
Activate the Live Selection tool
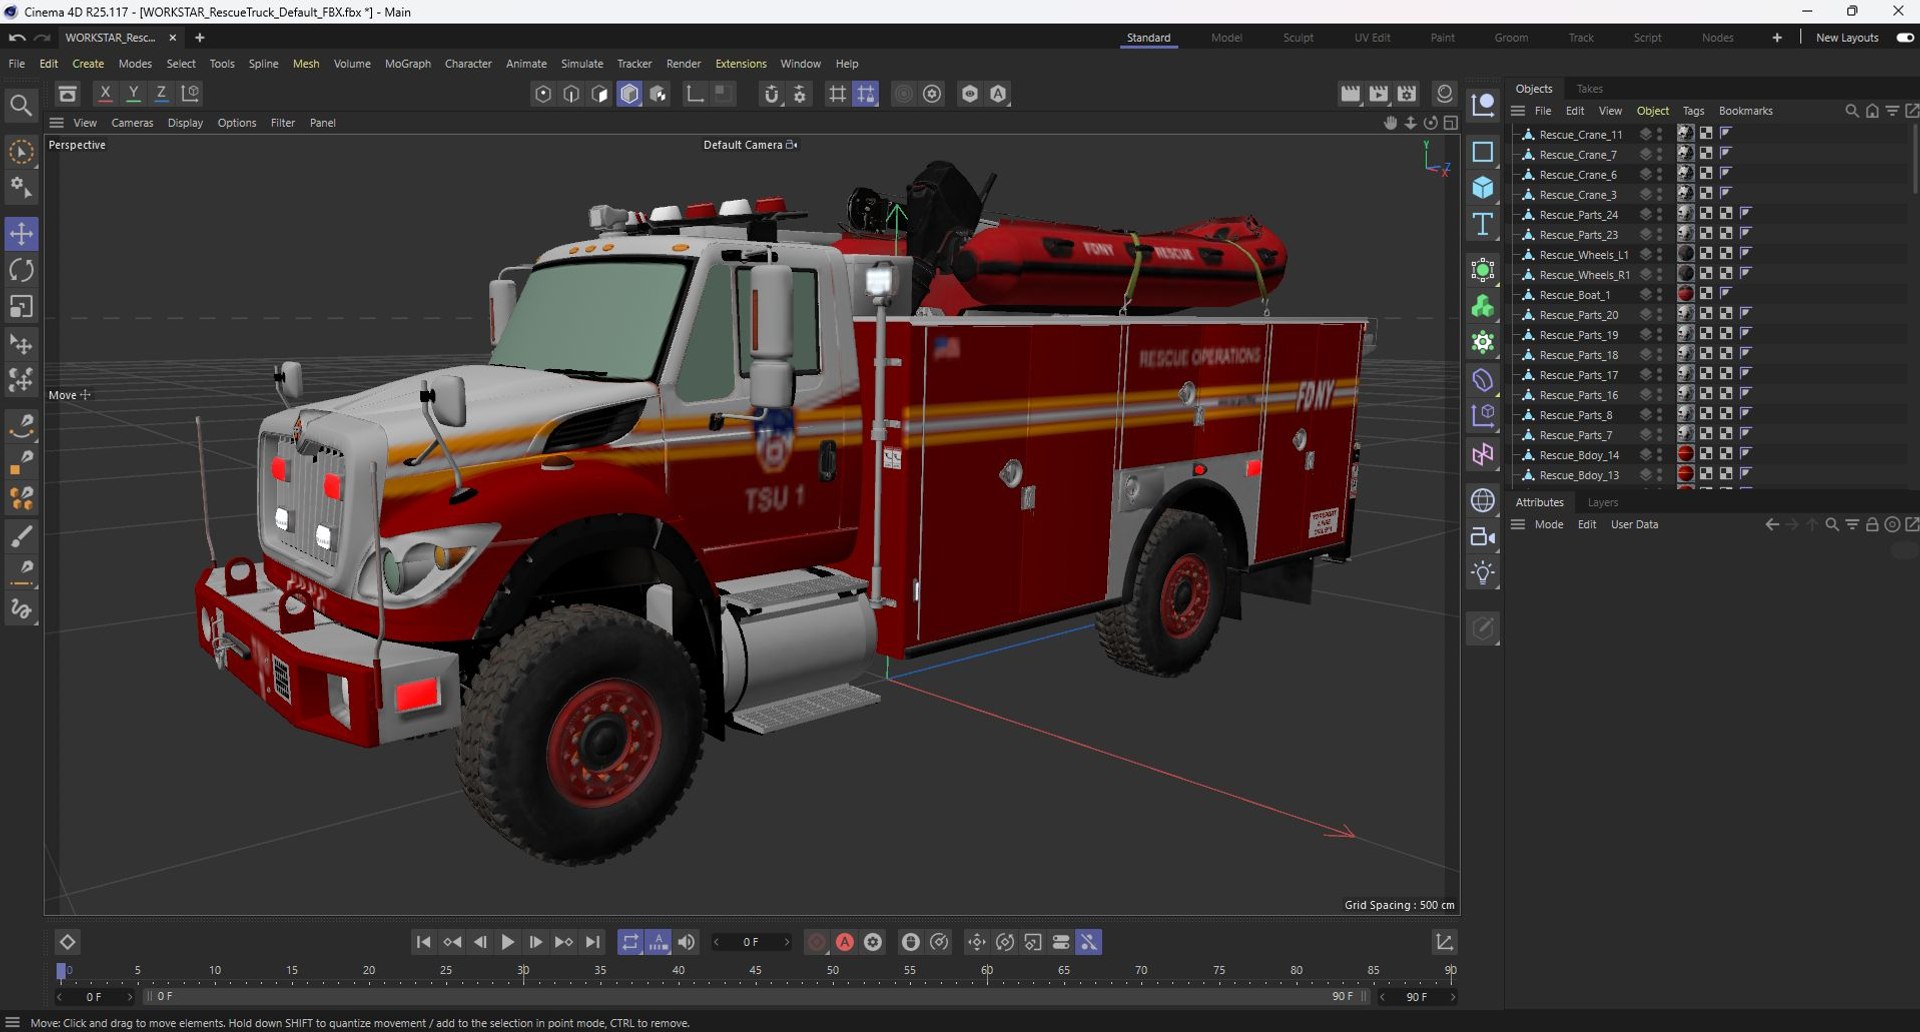coord(21,152)
